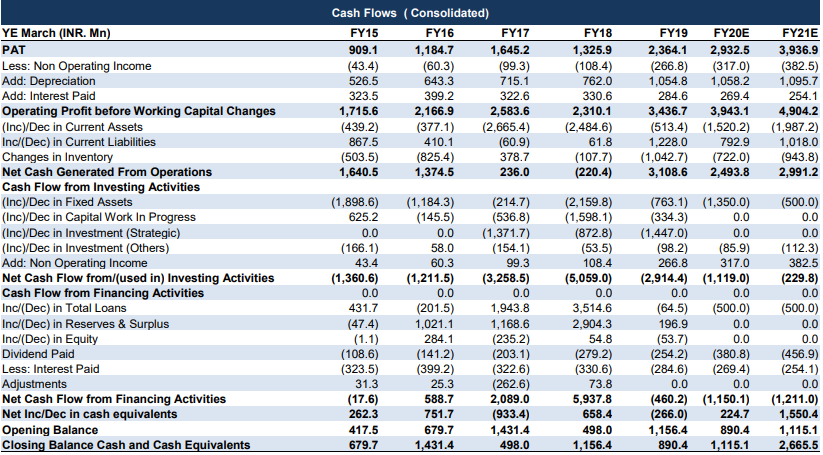This screenshot has width=823, height=455.
Task: Click Operating Profit before Working Capital Changes label
Action: click(139, 111)
